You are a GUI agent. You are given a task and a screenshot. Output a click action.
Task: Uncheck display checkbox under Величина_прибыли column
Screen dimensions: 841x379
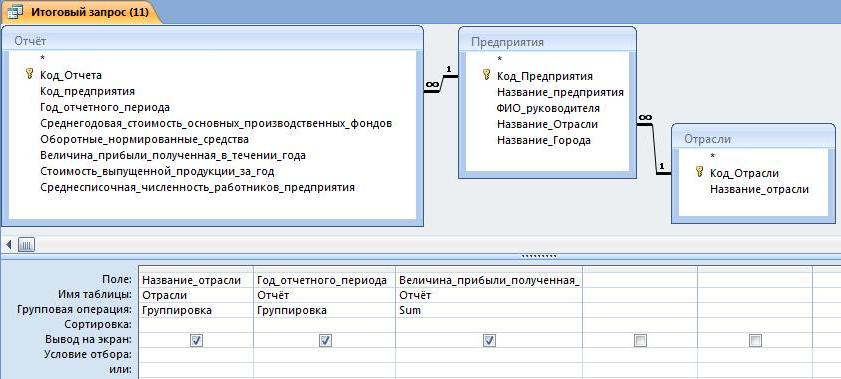coord(489,340)
